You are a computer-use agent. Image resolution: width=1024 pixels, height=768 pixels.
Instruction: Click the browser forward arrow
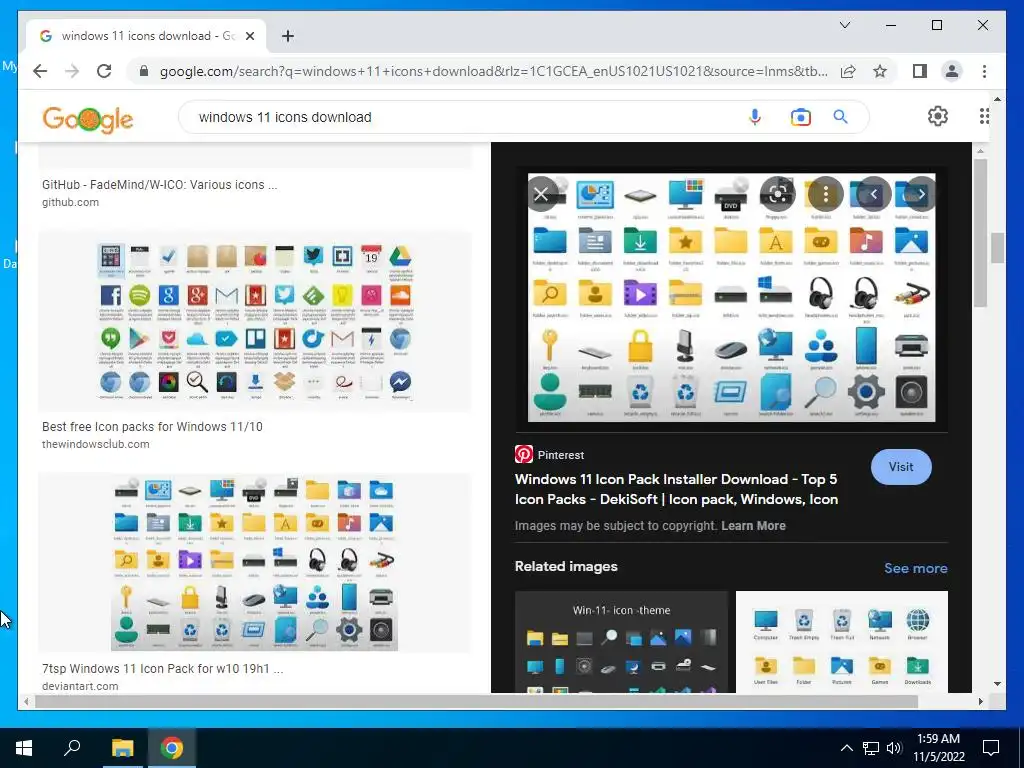point(72,71)
